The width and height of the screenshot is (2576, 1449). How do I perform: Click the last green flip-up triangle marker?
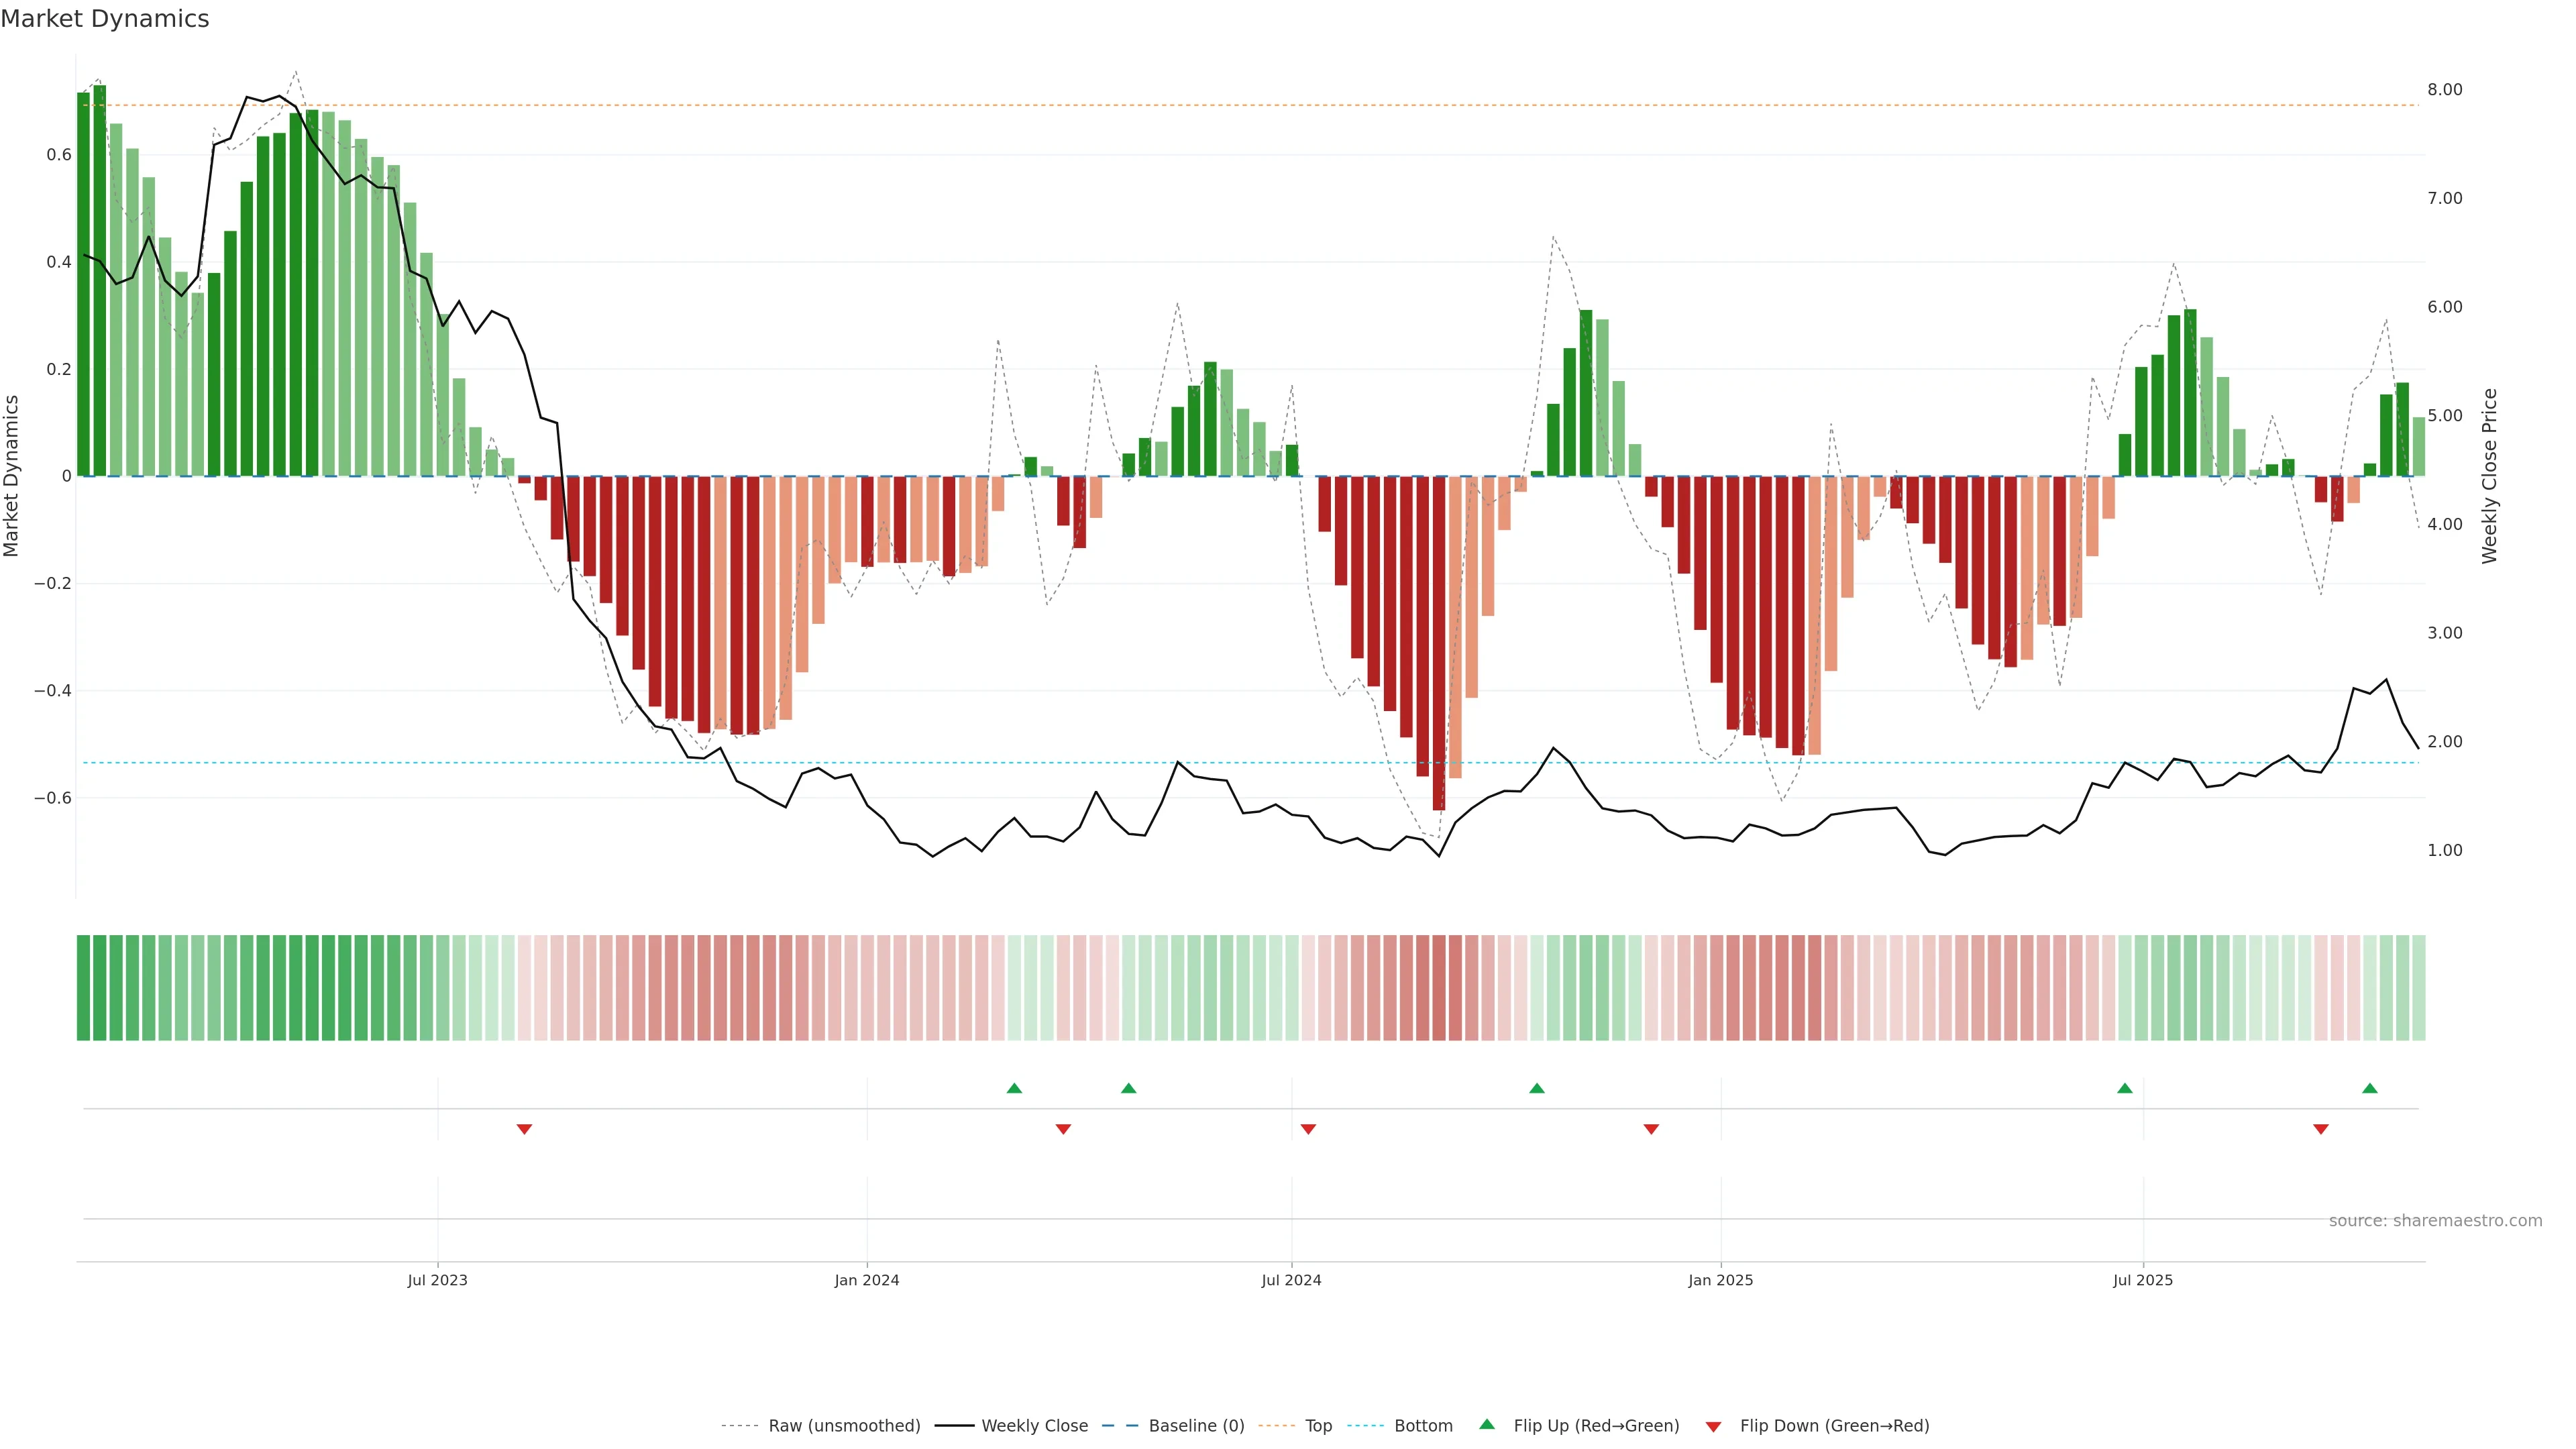tap(2369, 1088)
